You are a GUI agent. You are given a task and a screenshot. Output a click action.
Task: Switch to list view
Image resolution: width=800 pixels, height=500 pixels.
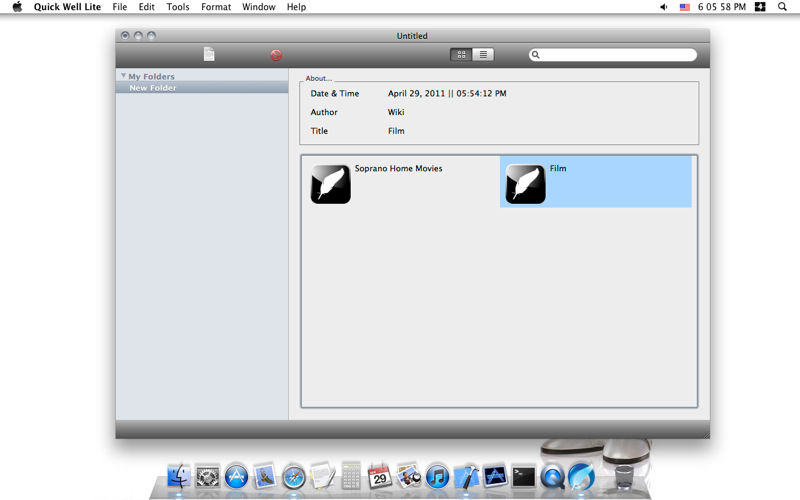[x=483, y=54]
